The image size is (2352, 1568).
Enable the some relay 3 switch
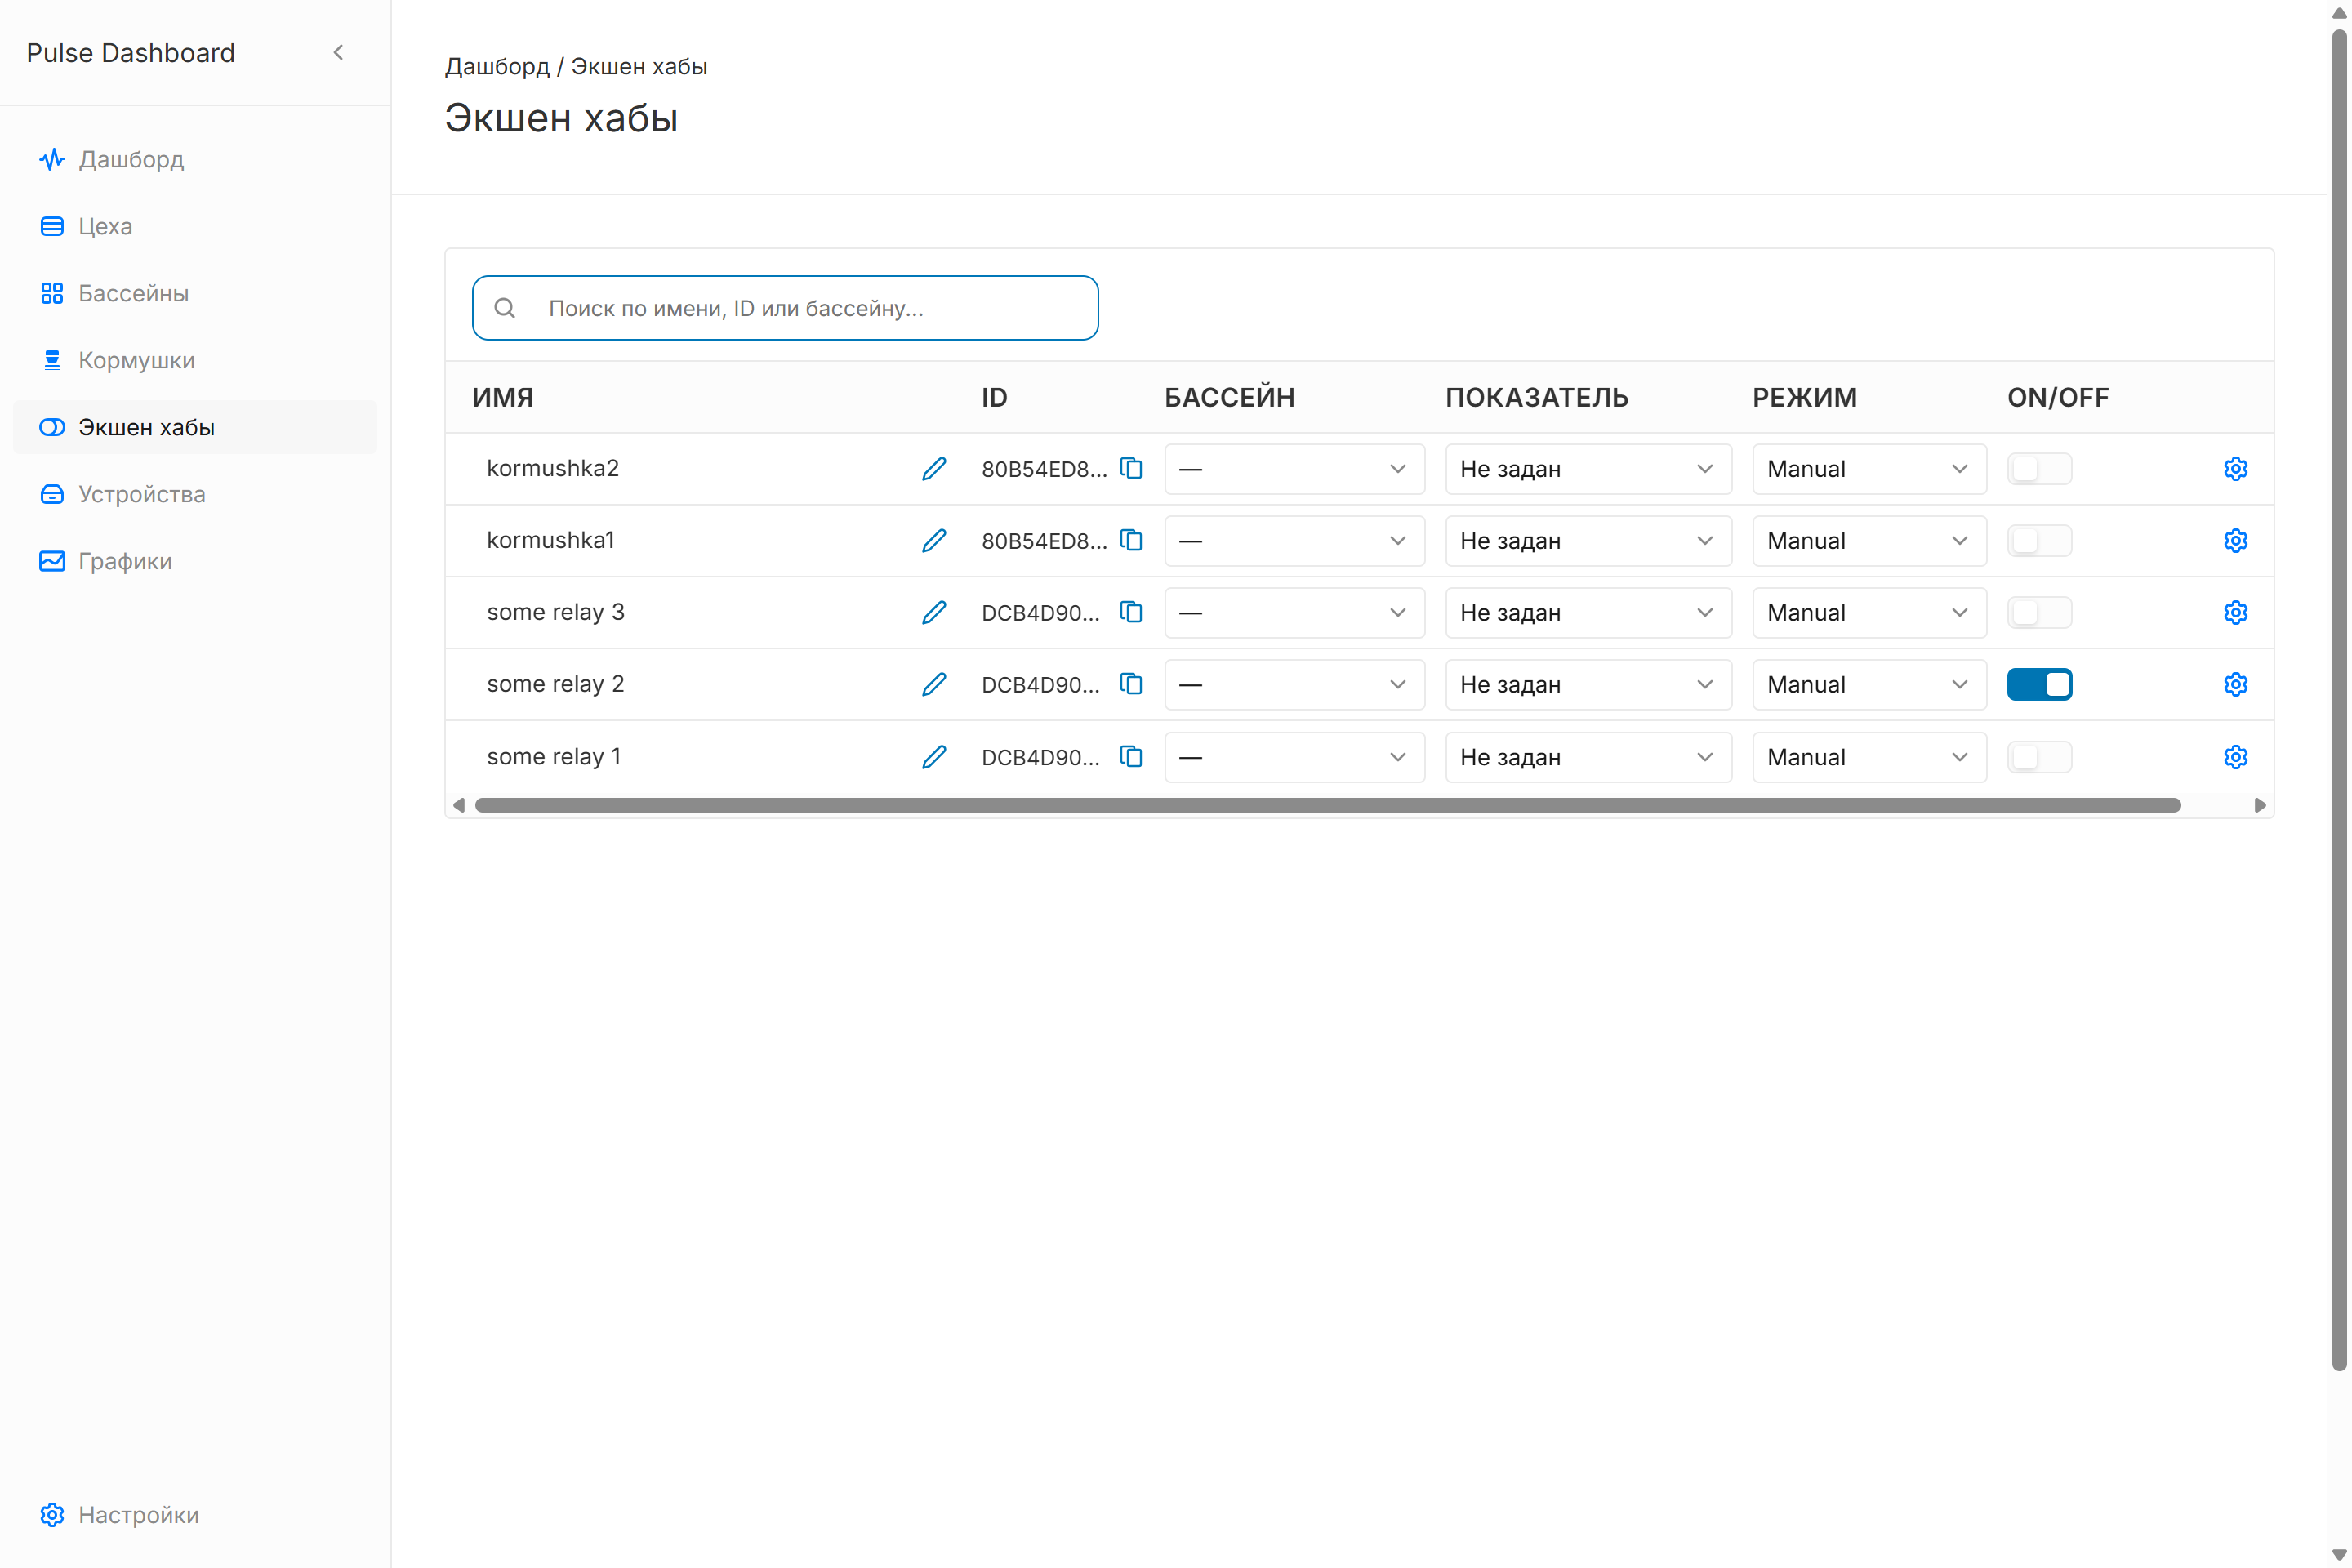pos(2039,612)
